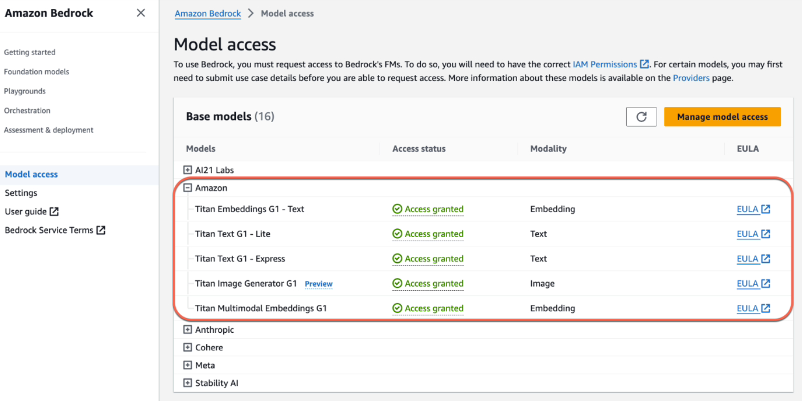
Task: Open EULA for Titan Image Generator G1
Action: 753,283
